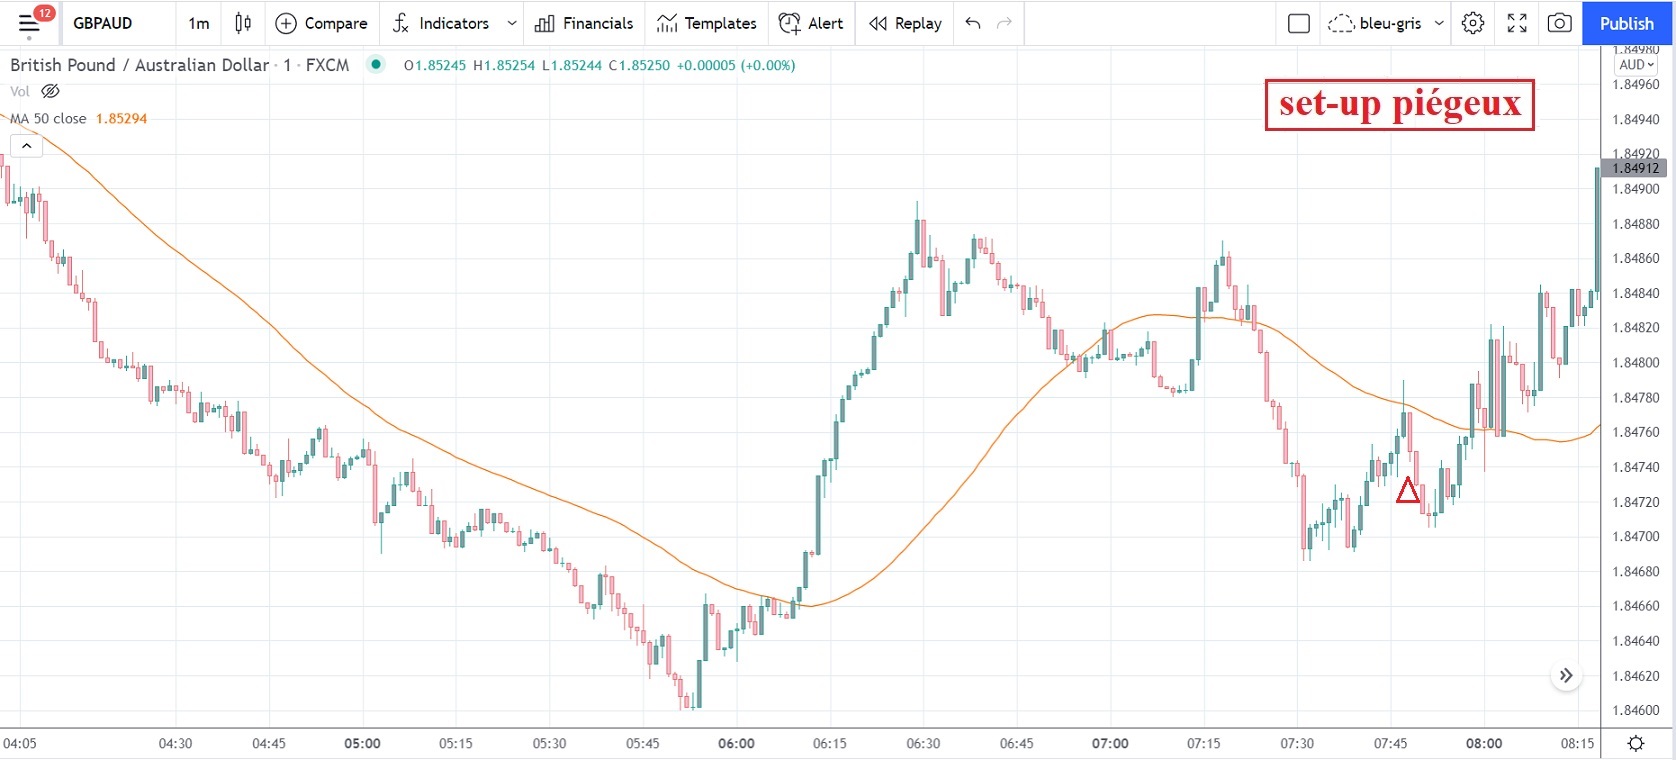Take a snapshot with camera icon
Screen dimensions: 1676x760
[1559, 23]
